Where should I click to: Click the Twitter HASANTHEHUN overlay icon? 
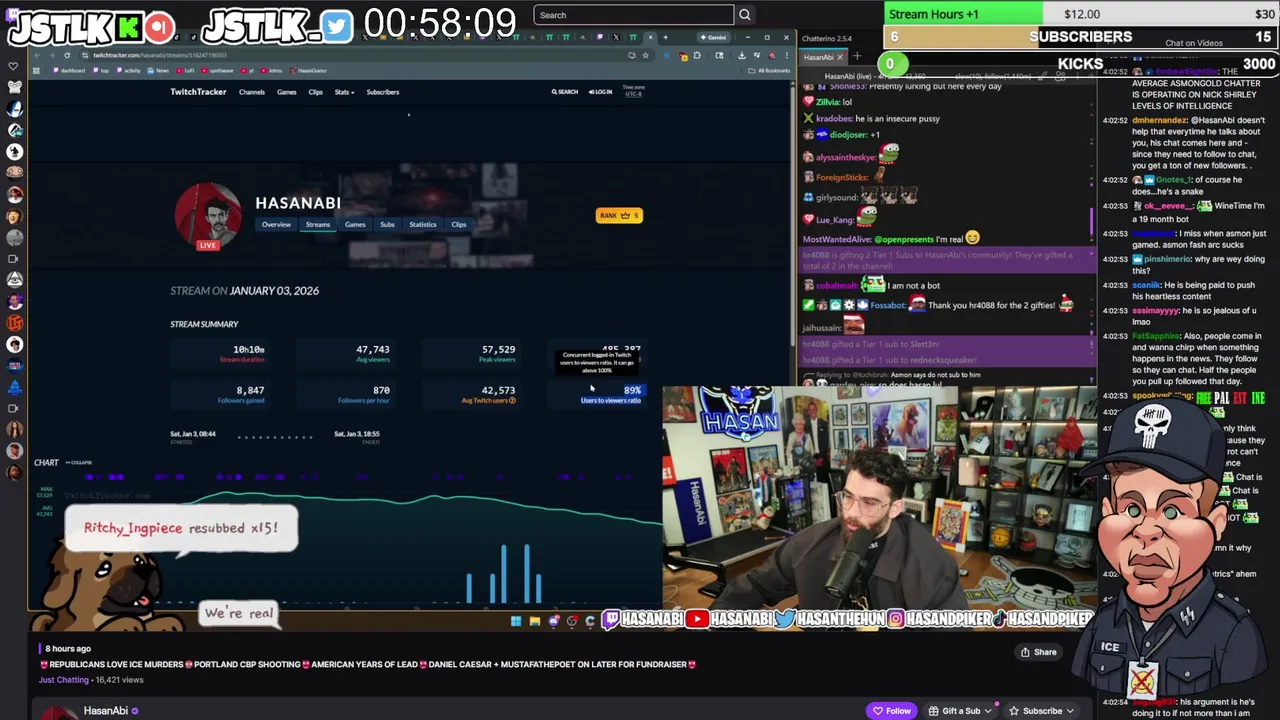coord(784,620)
